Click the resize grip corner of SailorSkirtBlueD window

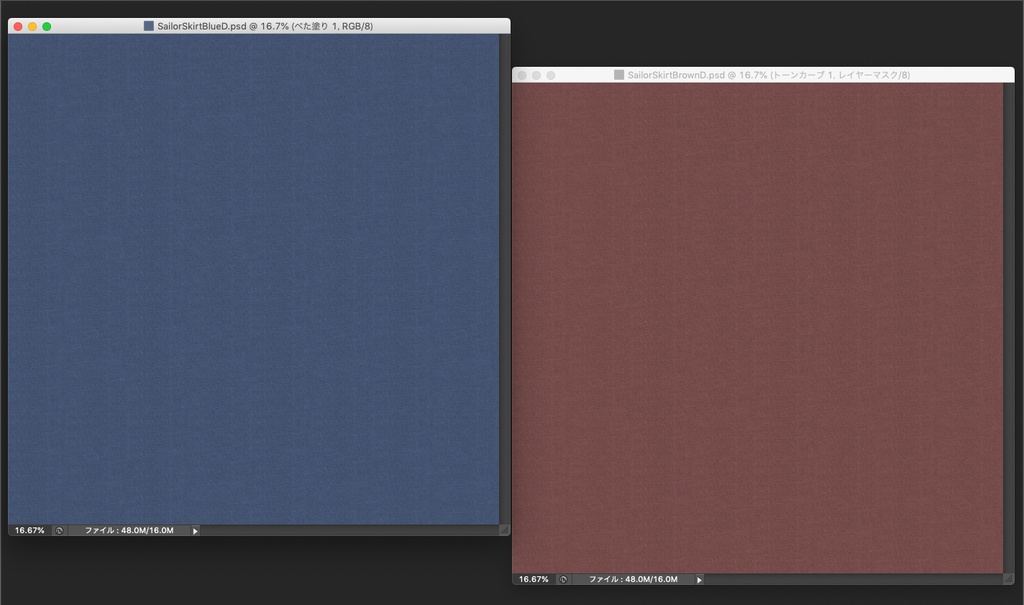pyautogui.click(x=504, y=531)
